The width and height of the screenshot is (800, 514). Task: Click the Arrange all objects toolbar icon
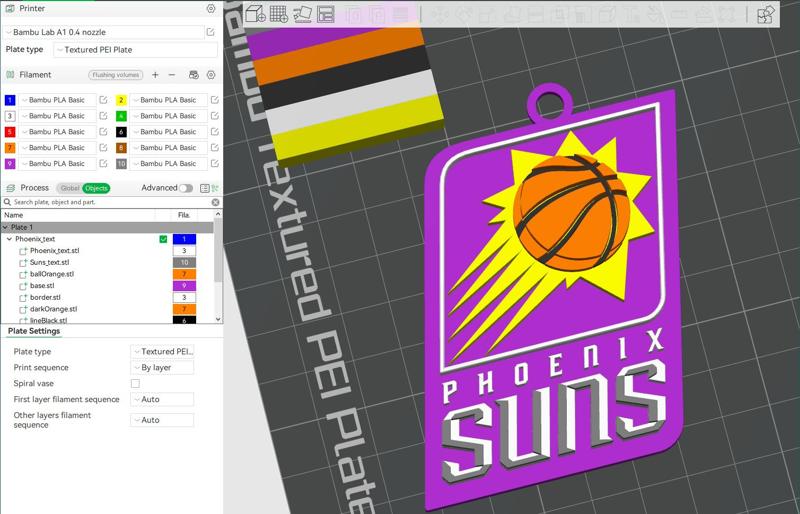tap(326, 14)
